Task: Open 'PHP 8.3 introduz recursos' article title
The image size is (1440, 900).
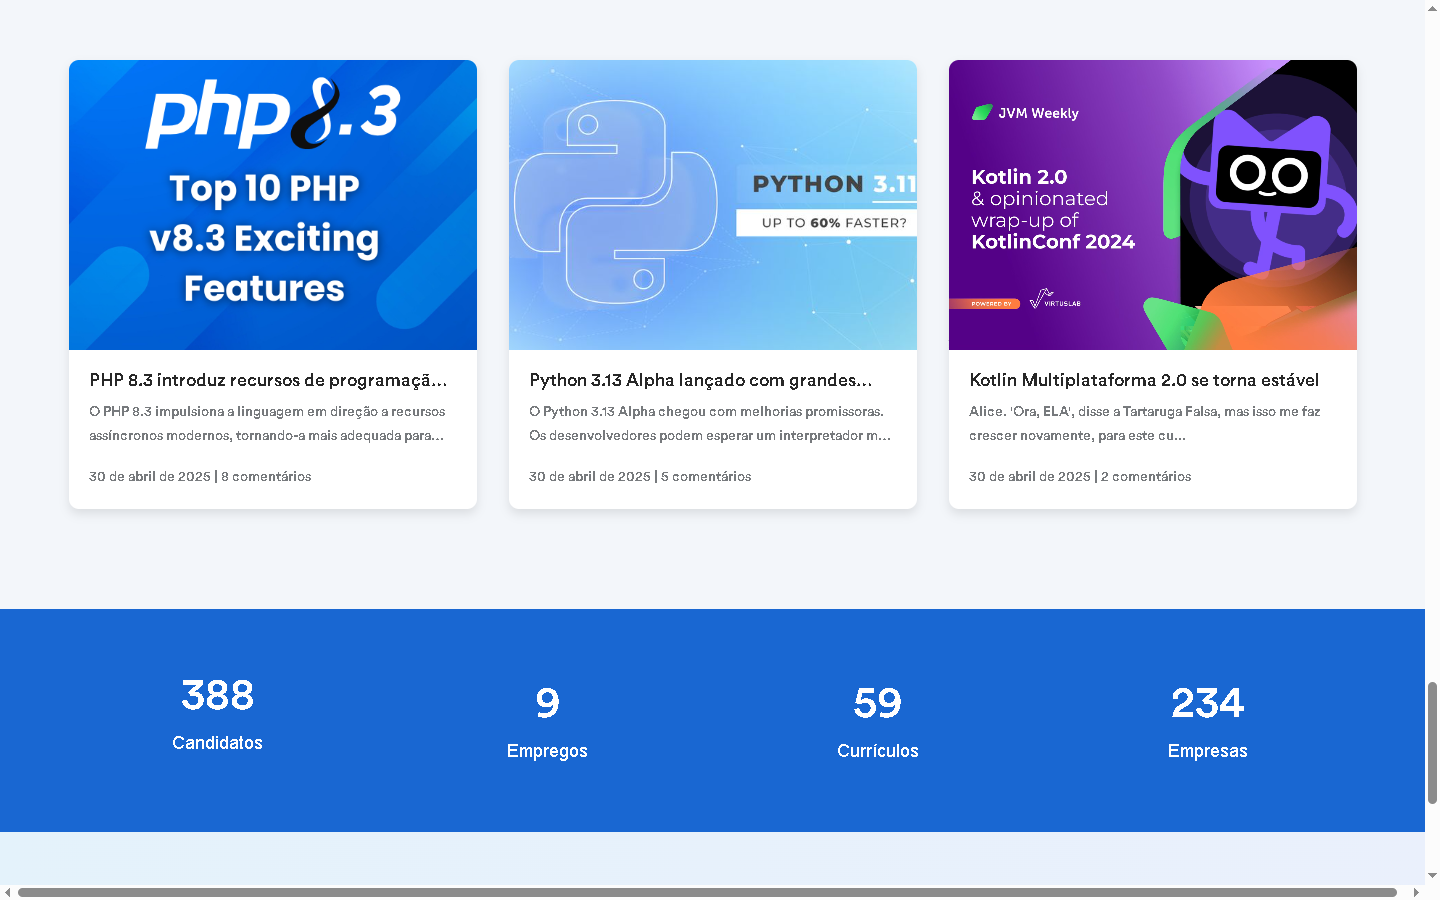Action: click(x=268, y=380)
